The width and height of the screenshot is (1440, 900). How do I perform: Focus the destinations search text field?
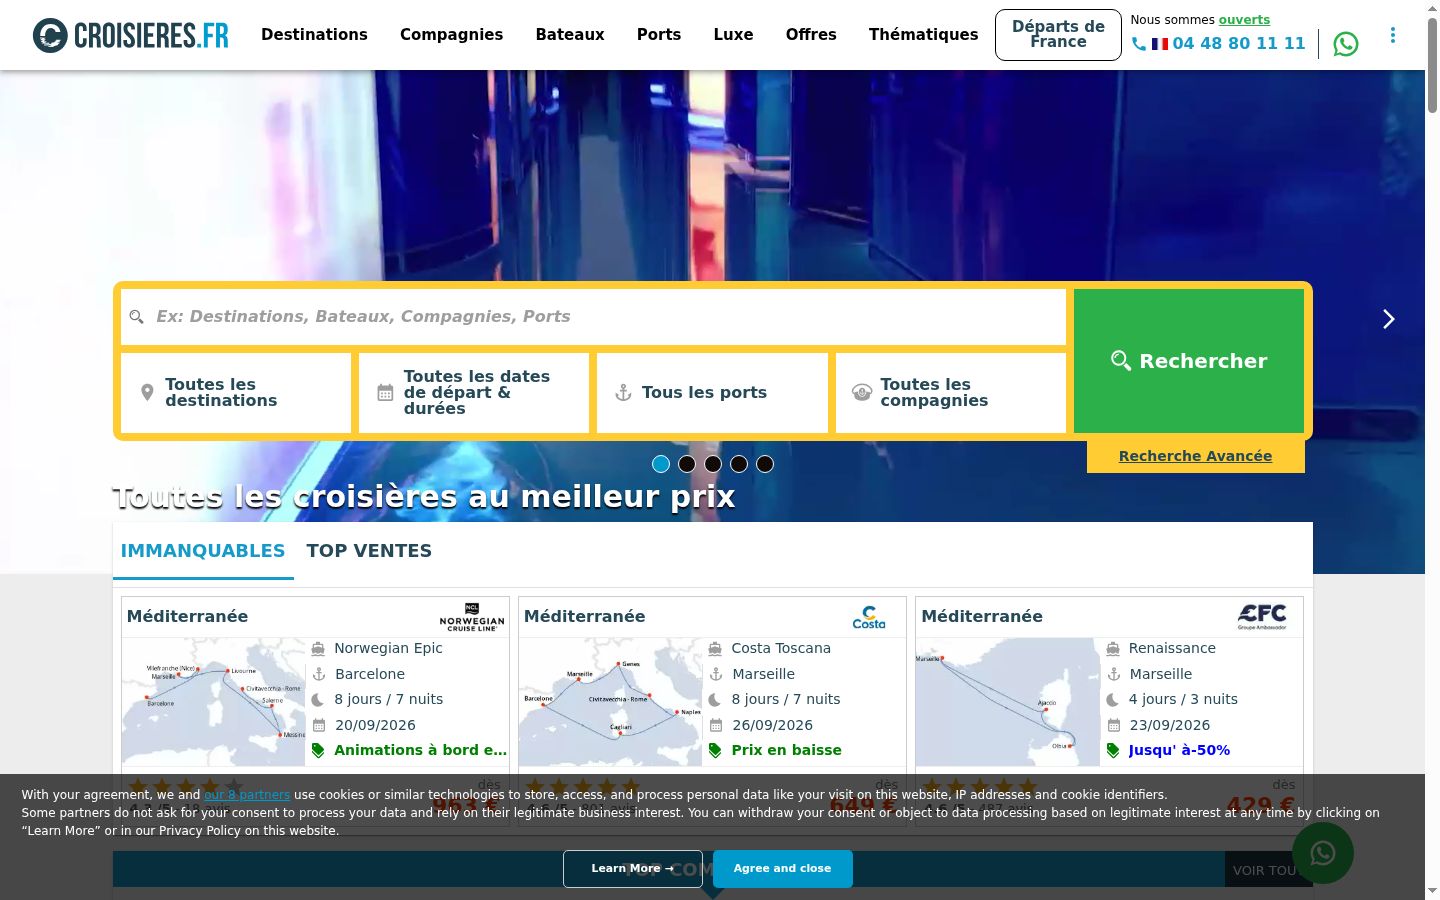pyautogui.click(x=593, y=317)
